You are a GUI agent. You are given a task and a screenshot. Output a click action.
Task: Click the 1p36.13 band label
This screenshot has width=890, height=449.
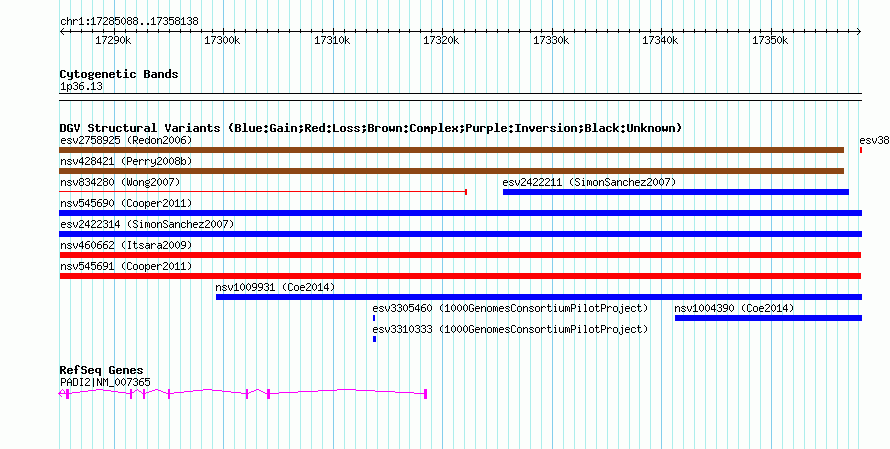pos(81,86)
